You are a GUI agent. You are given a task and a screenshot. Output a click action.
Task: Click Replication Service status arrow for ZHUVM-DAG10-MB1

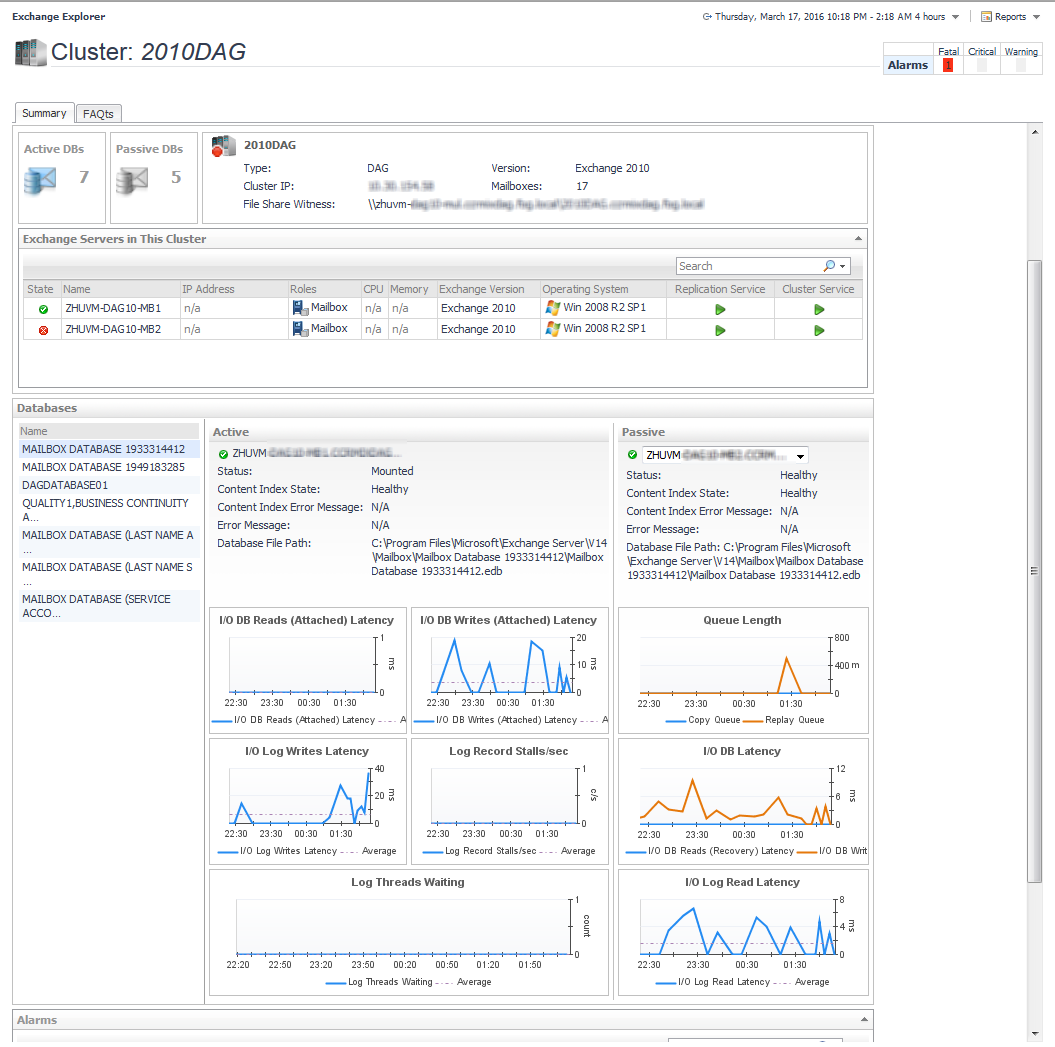click(x=720, y=310)
